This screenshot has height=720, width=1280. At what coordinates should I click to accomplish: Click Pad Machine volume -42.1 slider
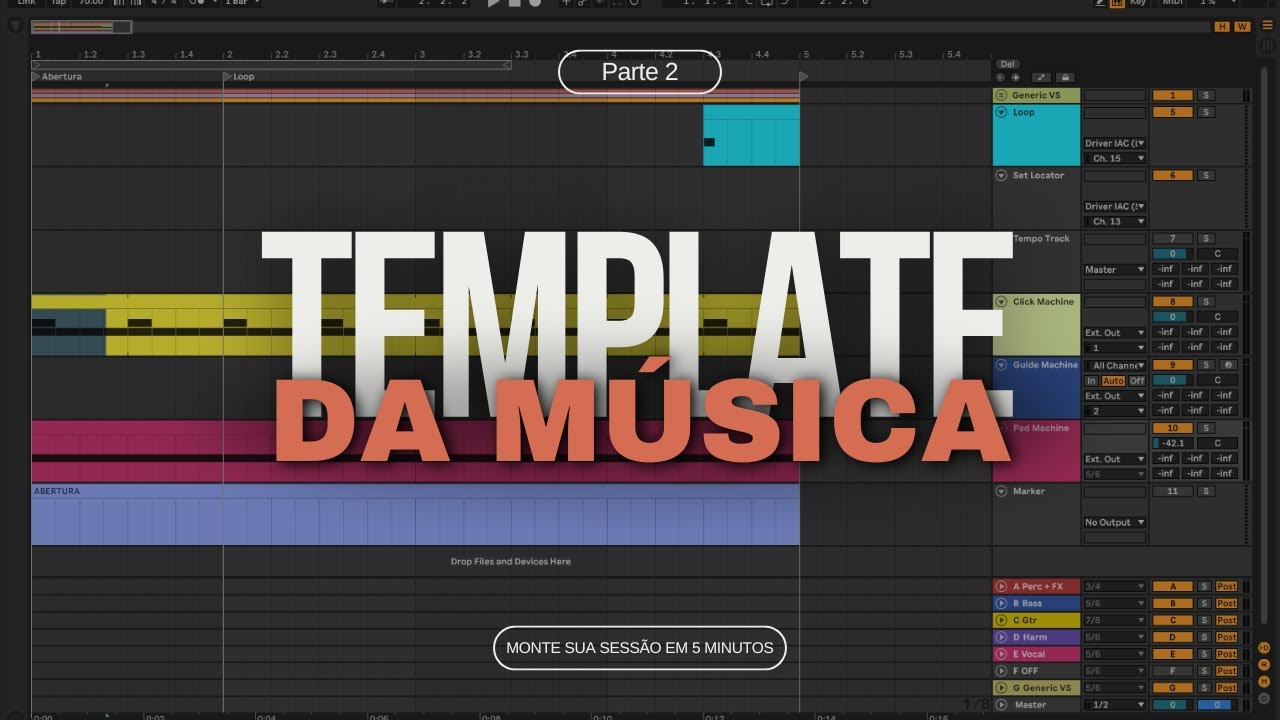(x=1173, y=443)
